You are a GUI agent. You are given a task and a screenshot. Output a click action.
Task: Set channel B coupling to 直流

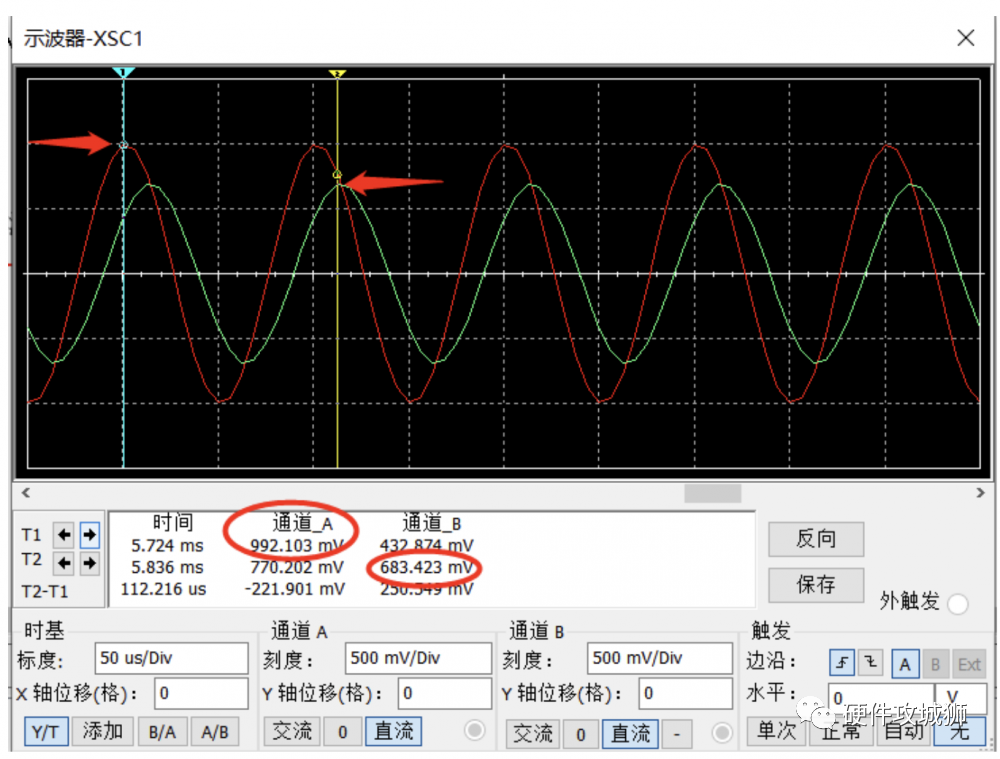[x=630, y=734]
